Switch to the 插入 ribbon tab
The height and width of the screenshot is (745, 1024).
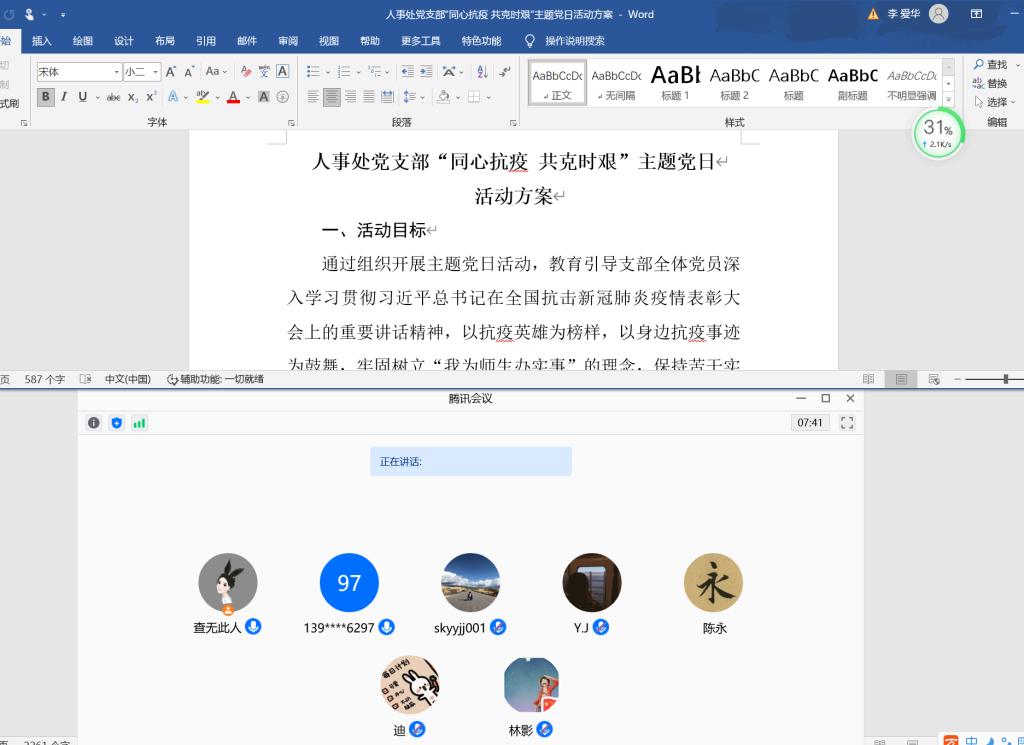[41, 41]
